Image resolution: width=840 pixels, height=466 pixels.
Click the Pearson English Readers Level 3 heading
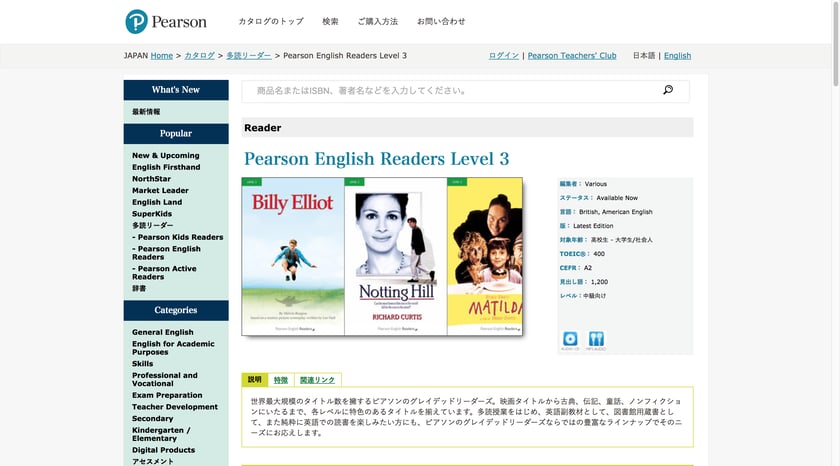377,159
